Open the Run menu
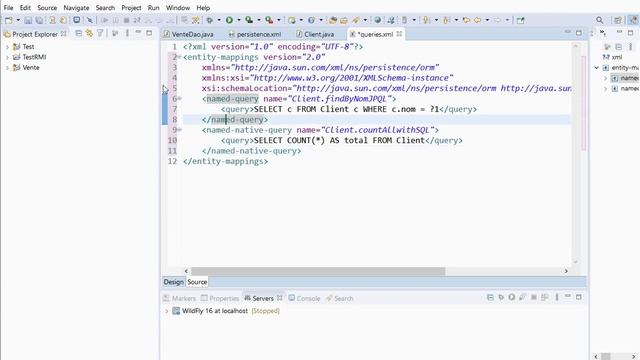The image size is (640, 360). pyautogui.click(x=153, y=8)
